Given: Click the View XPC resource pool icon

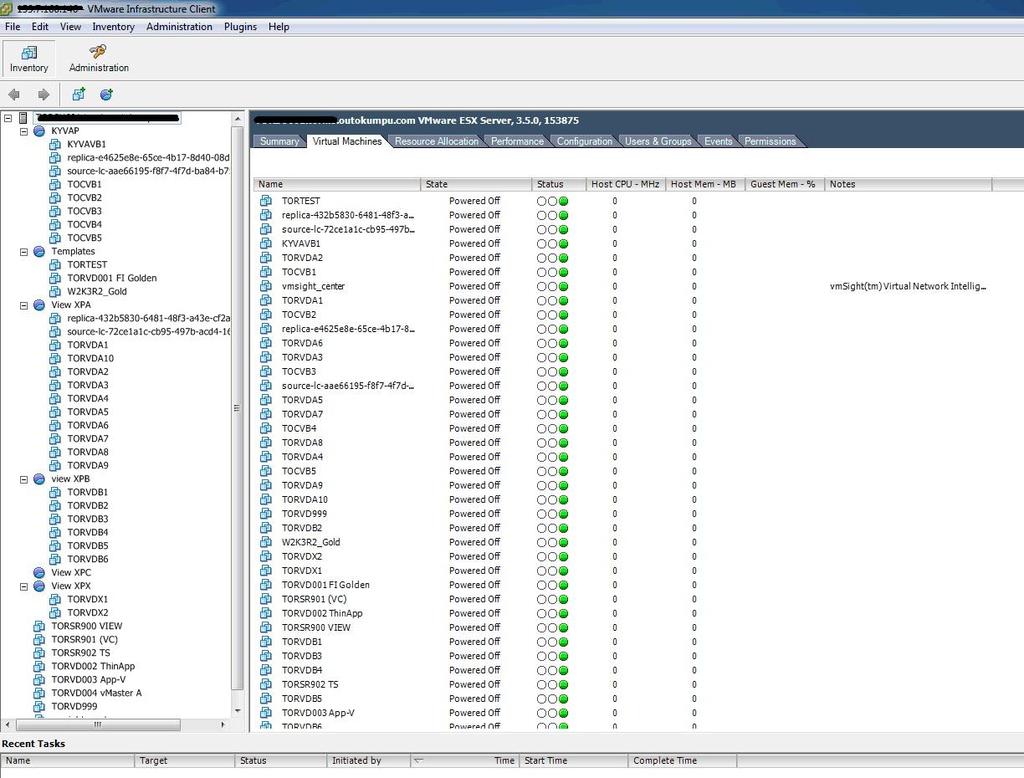Looking at the screenshot, I should (x=39, y=573).
